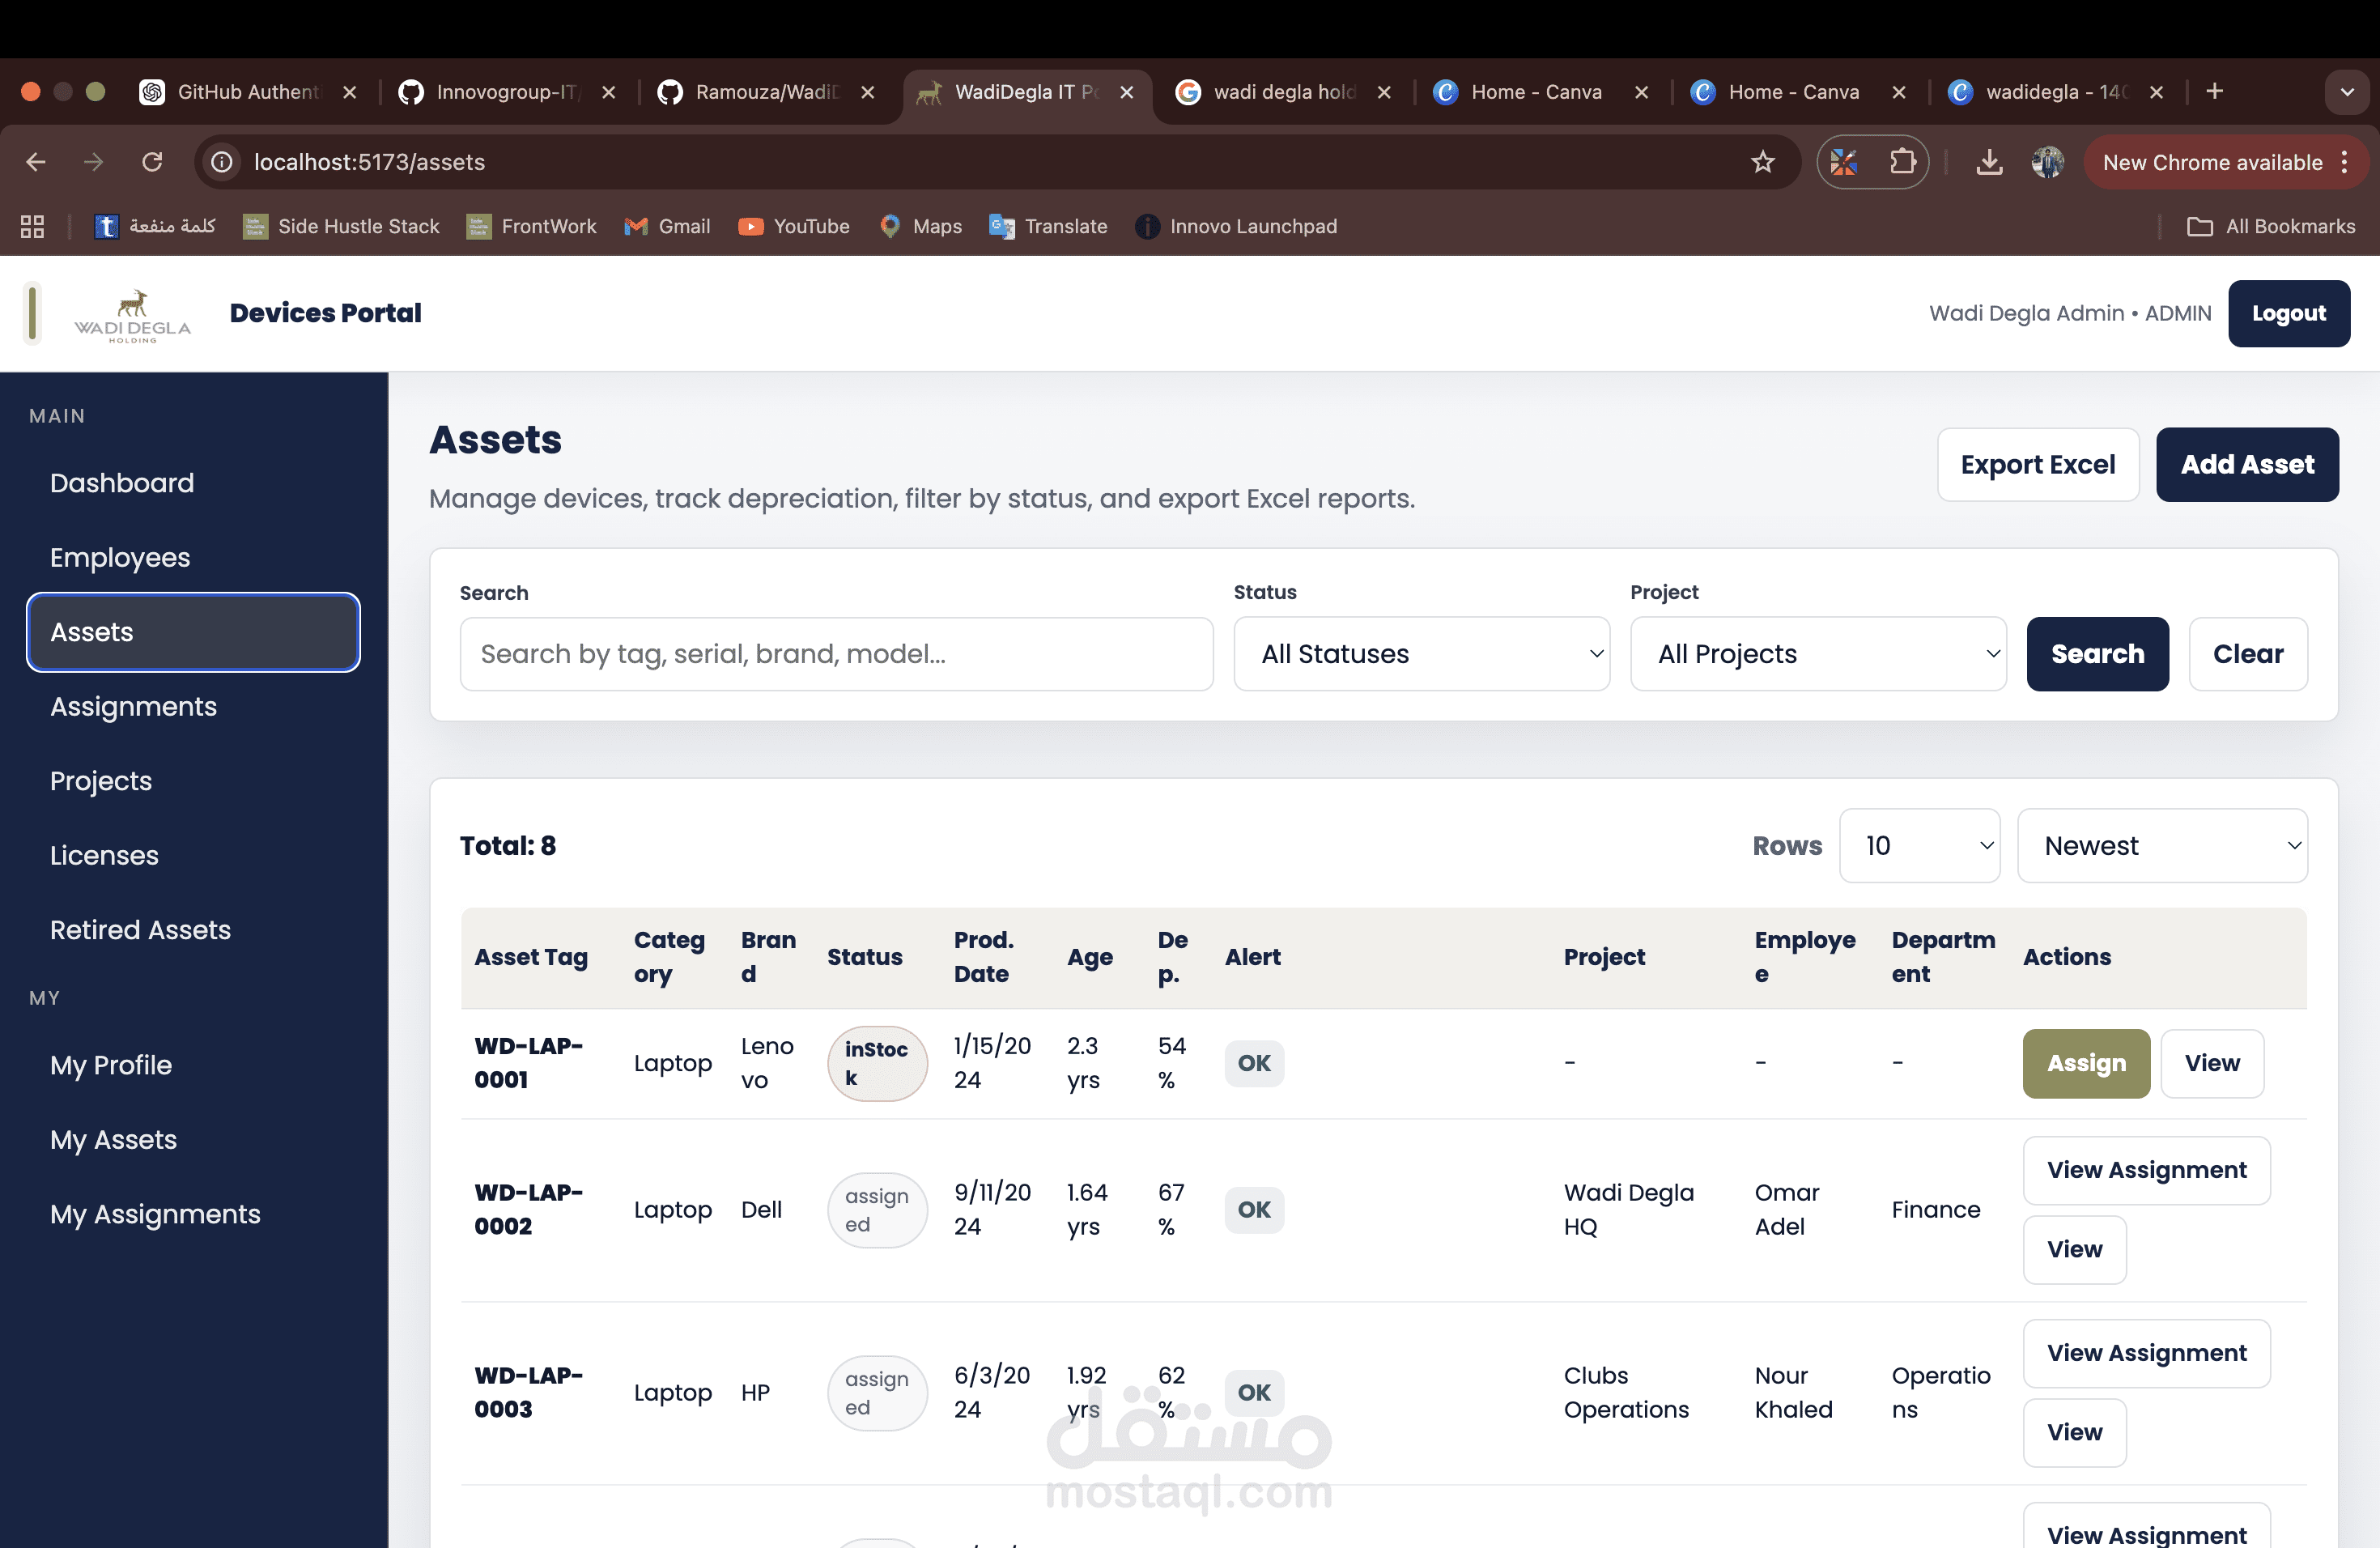Open the Side Hustle Stack bookmark
The height and width of the screenshot is (1548, 2380).
[341, 227]
